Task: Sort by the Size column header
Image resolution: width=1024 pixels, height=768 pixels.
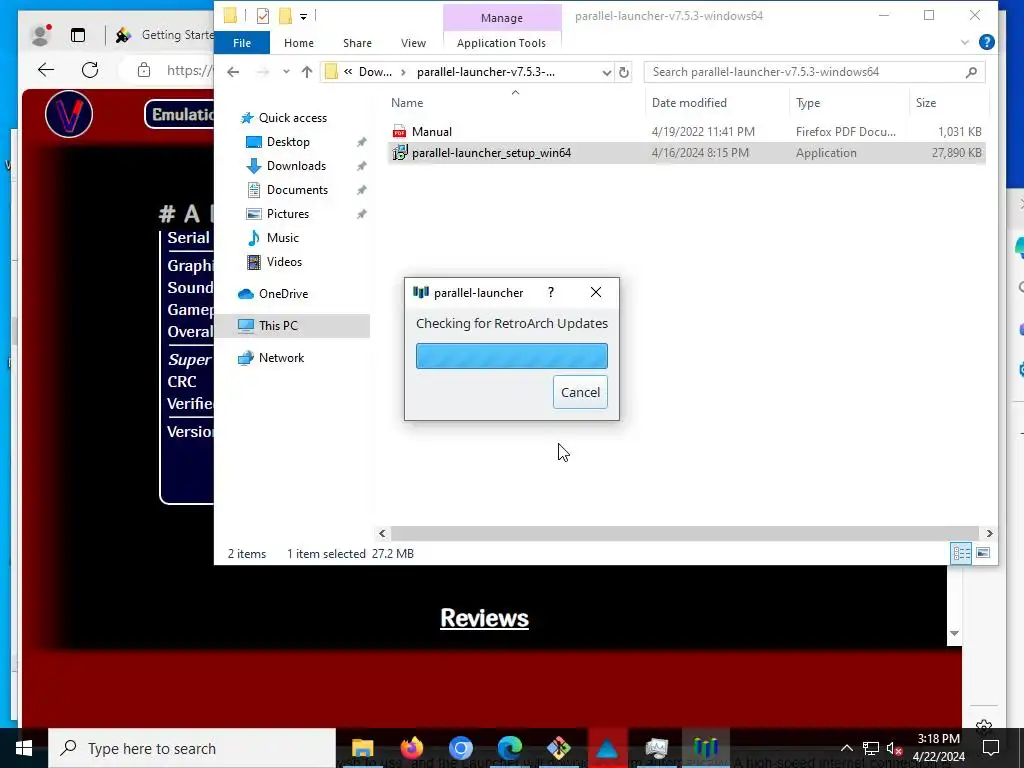Action: (x=925, y=103)
